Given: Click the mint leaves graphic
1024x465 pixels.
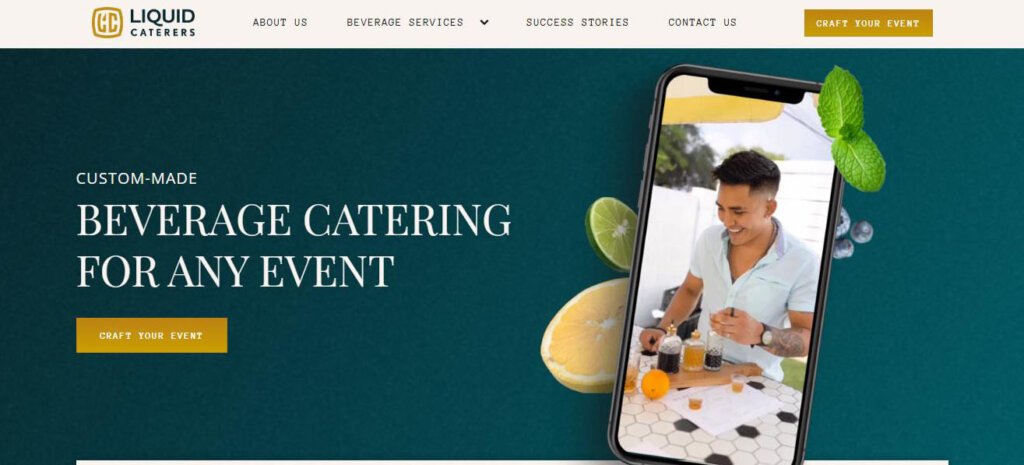Looking at the screenshot, I should click(x=851, y=128).
